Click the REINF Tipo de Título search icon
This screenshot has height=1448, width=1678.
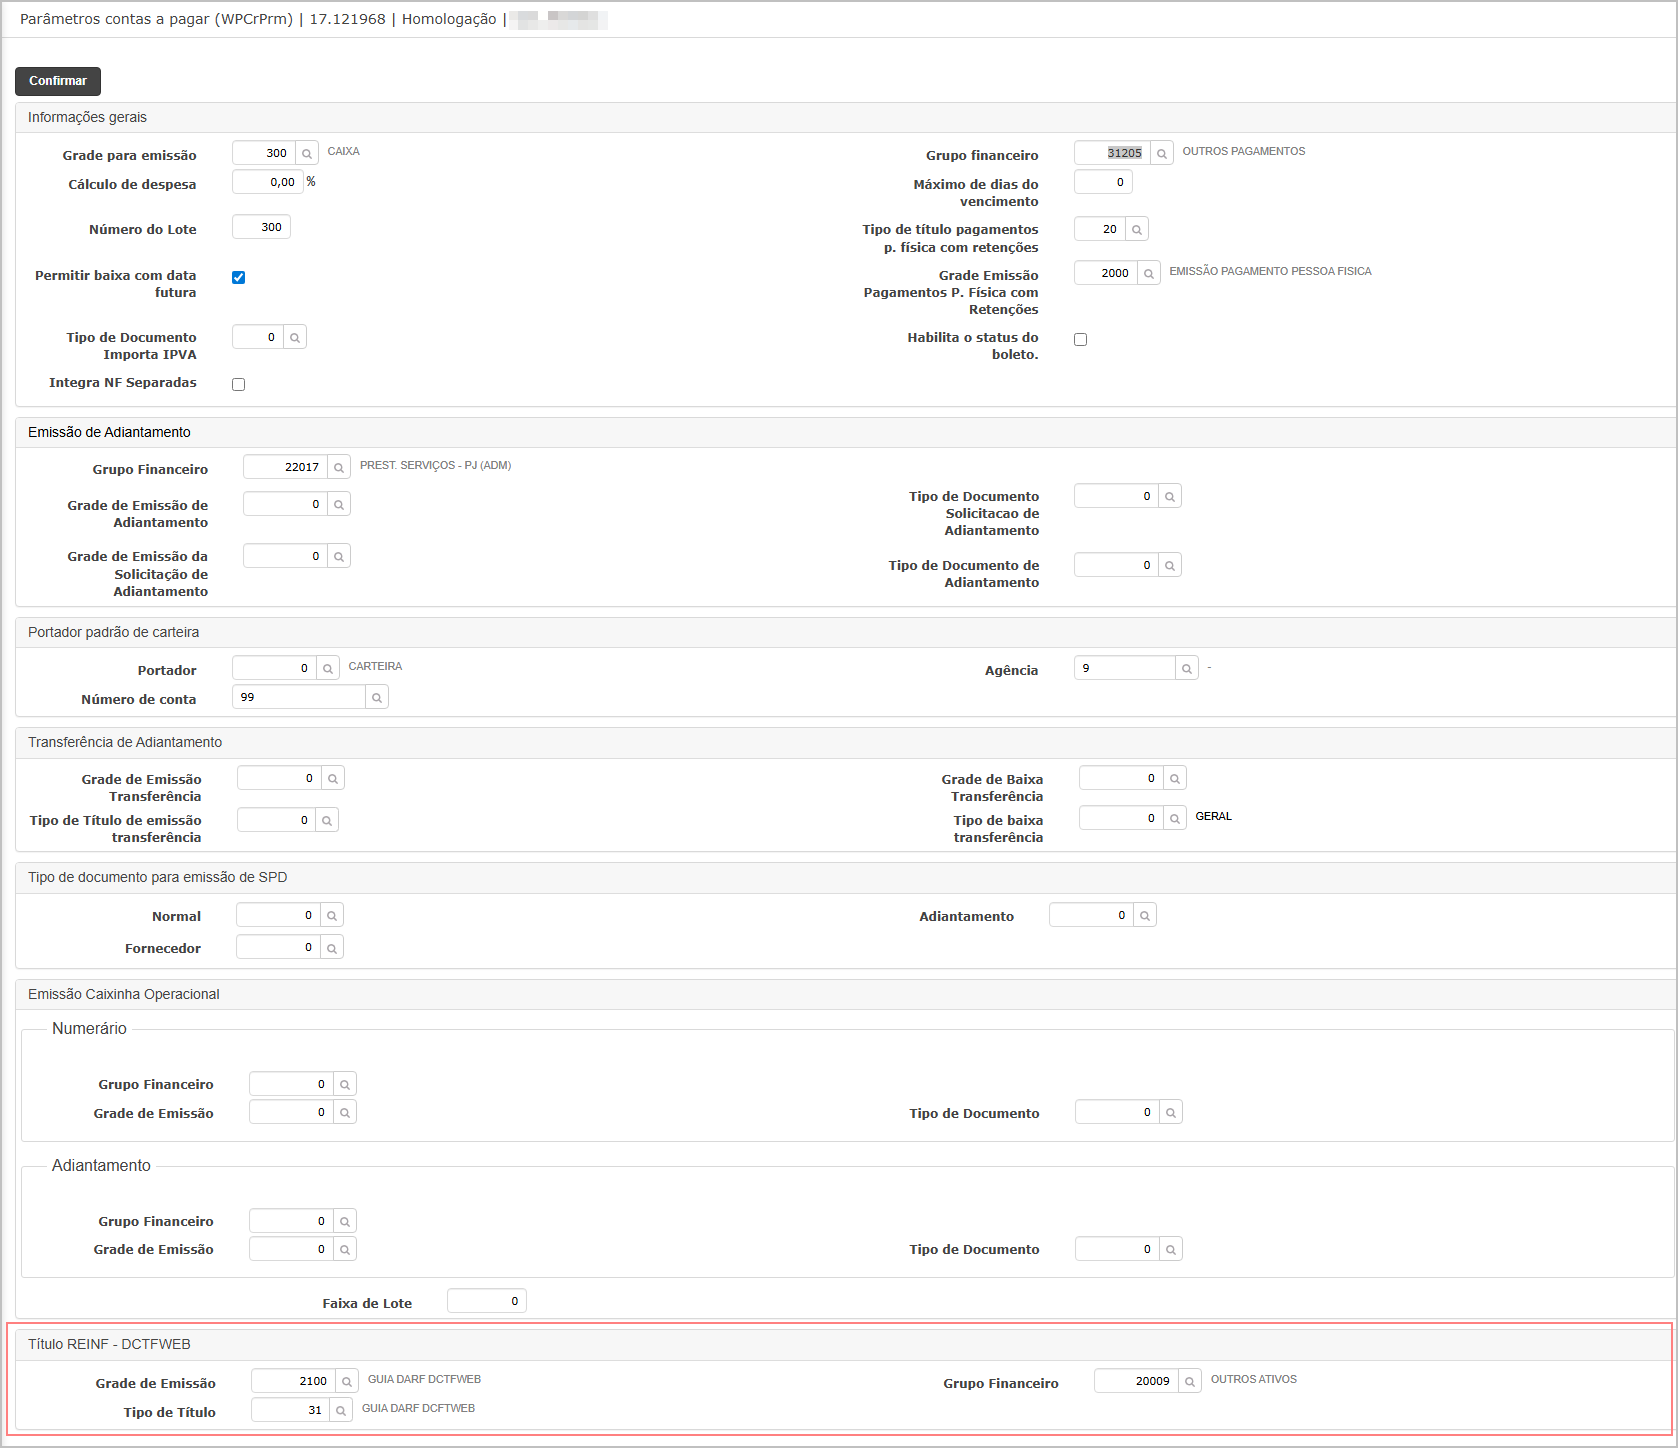pos(341,1411)
